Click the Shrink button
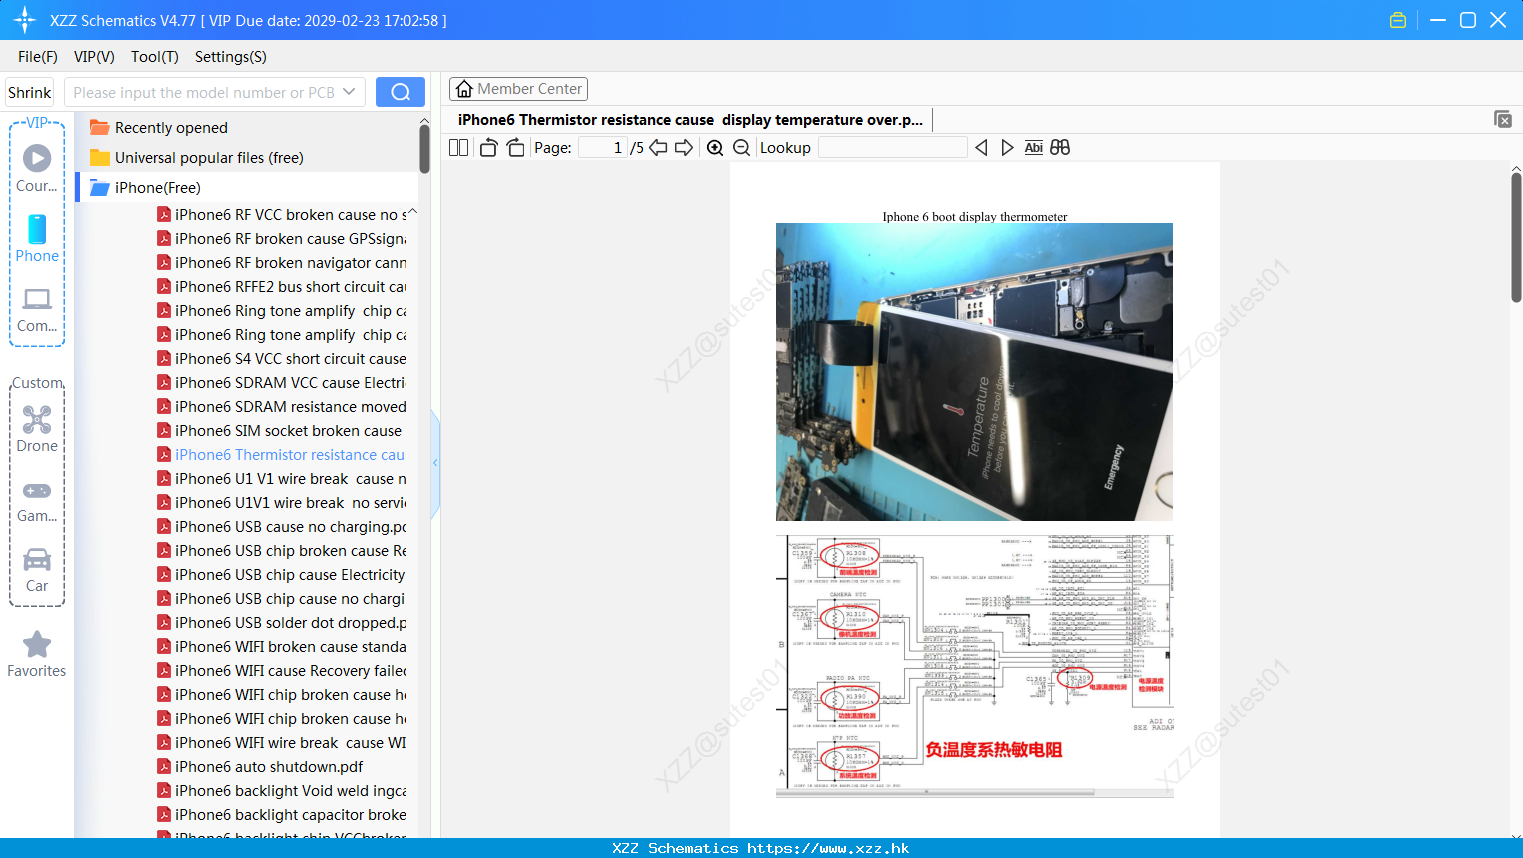 pyautogui.click(x=30, y=92)
